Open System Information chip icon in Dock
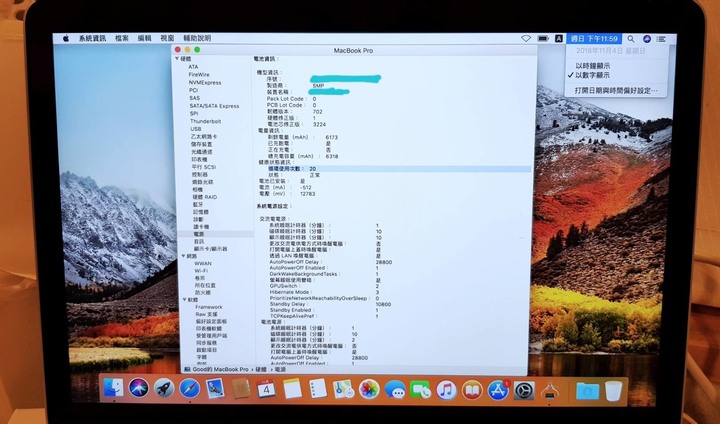 pos(550,391)
